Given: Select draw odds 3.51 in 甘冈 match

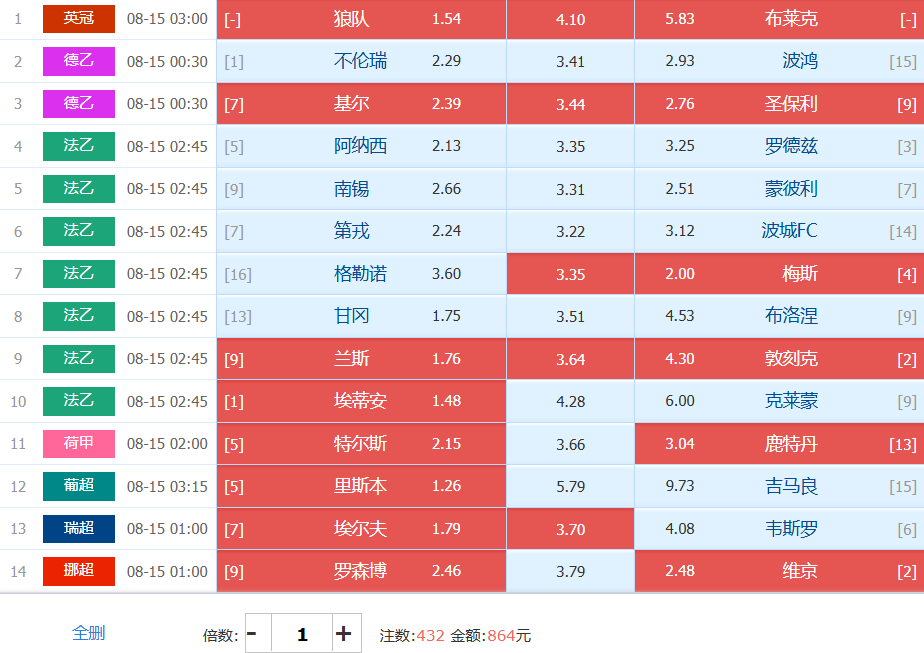Looking at the screenshot, I should [x=570, y=316].
